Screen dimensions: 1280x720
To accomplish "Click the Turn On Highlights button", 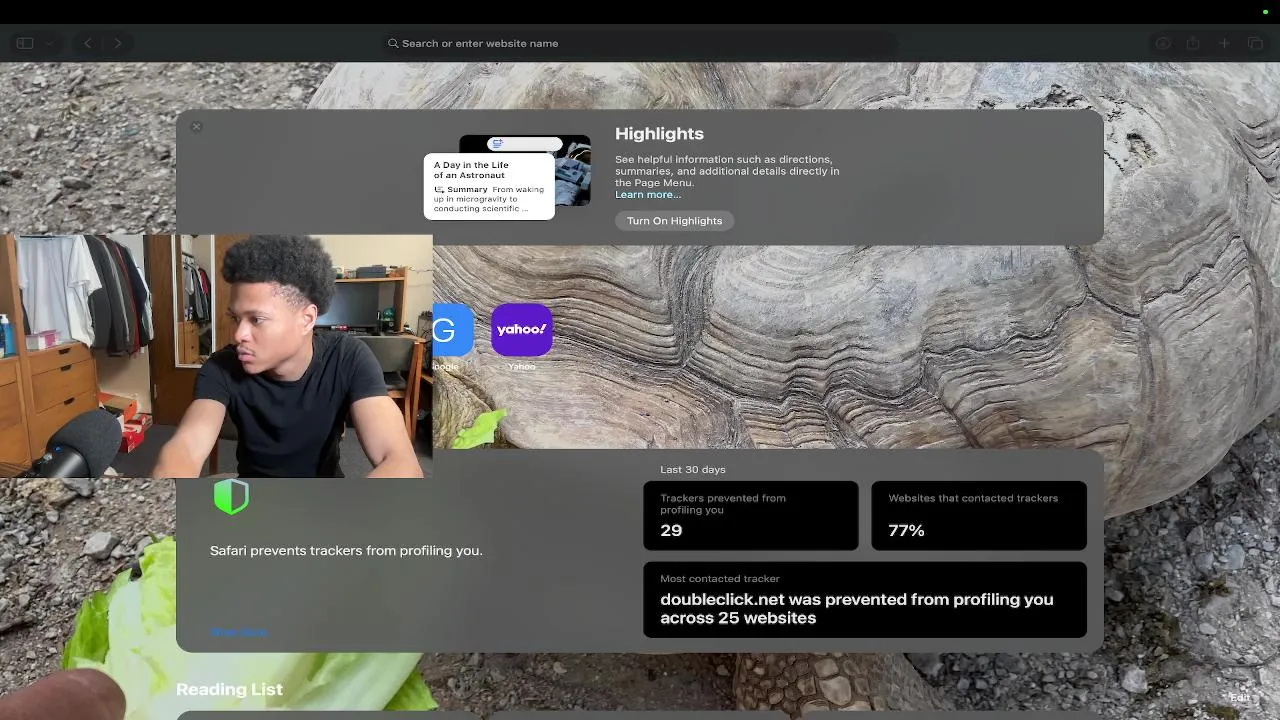I will pyautogui.click(x=674, y=221).
